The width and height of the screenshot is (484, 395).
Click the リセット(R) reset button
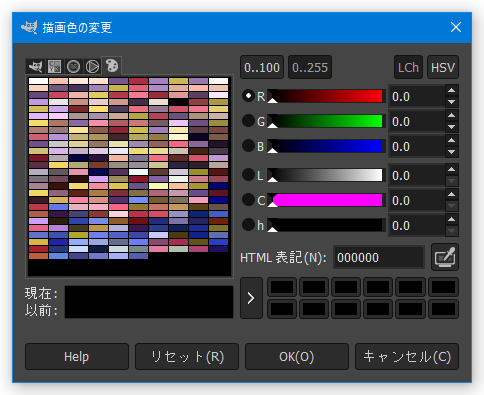pyautogui.click(x=187, y=357)
